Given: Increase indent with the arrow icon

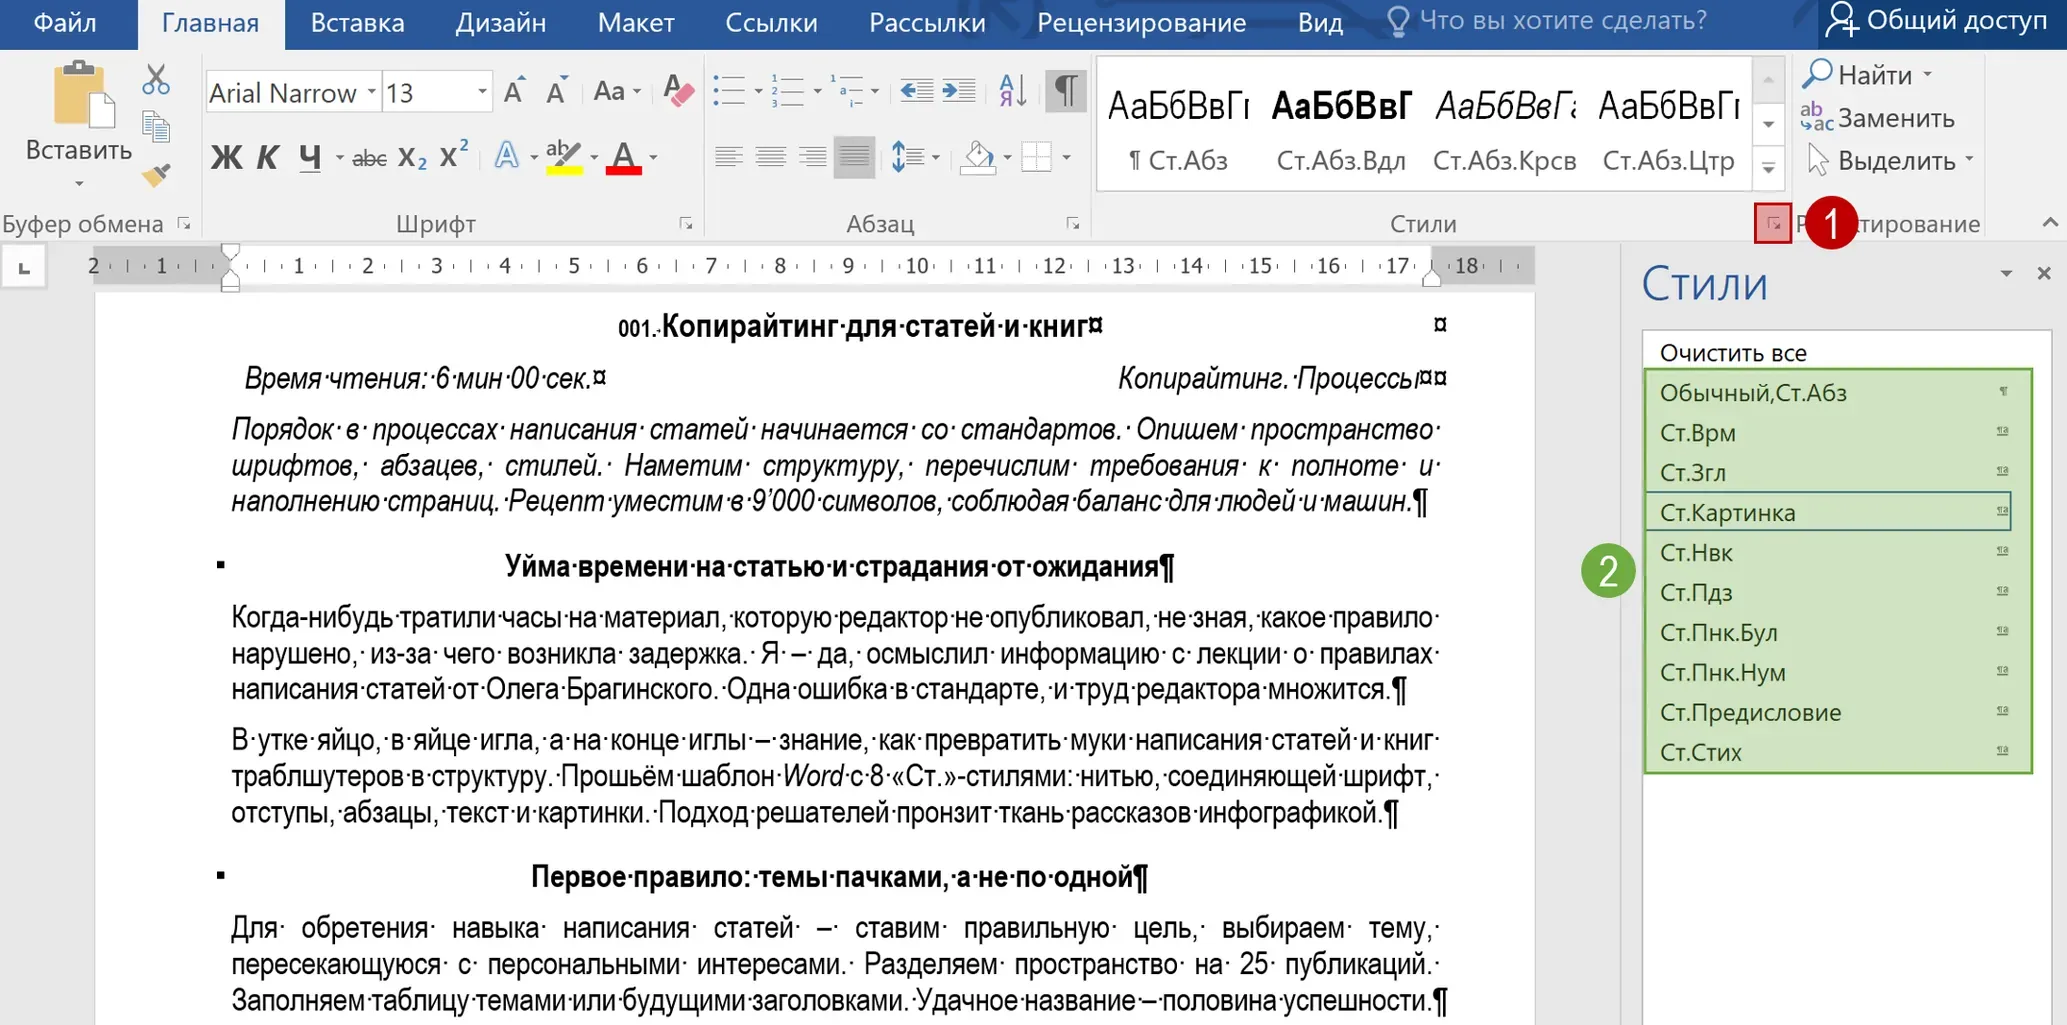Looking at the screenshot, I should click(x=958, y=91).
